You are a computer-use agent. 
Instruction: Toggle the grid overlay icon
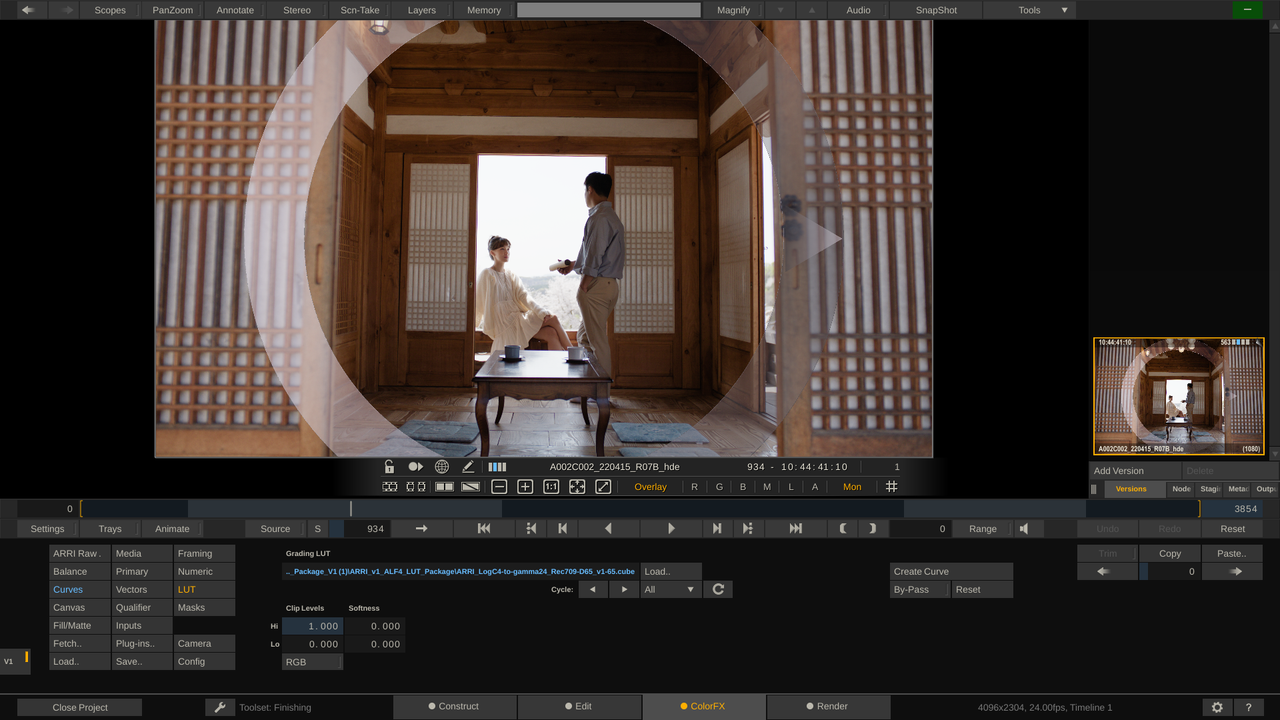(x=892, y=487)
